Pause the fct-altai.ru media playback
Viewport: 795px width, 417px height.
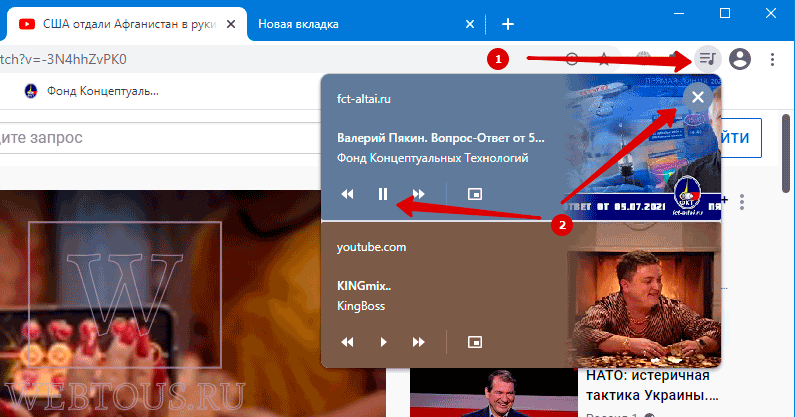point(383,194)
